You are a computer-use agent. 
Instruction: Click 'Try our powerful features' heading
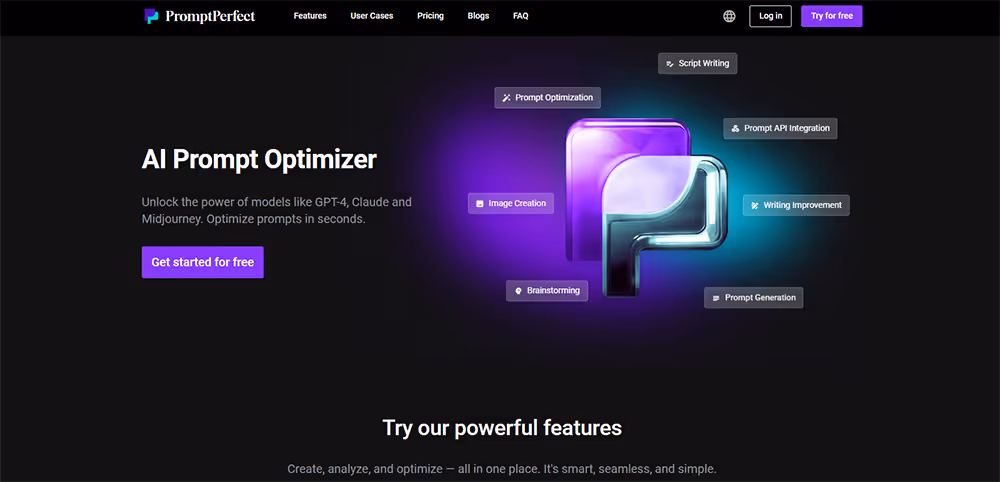[502, 427]
